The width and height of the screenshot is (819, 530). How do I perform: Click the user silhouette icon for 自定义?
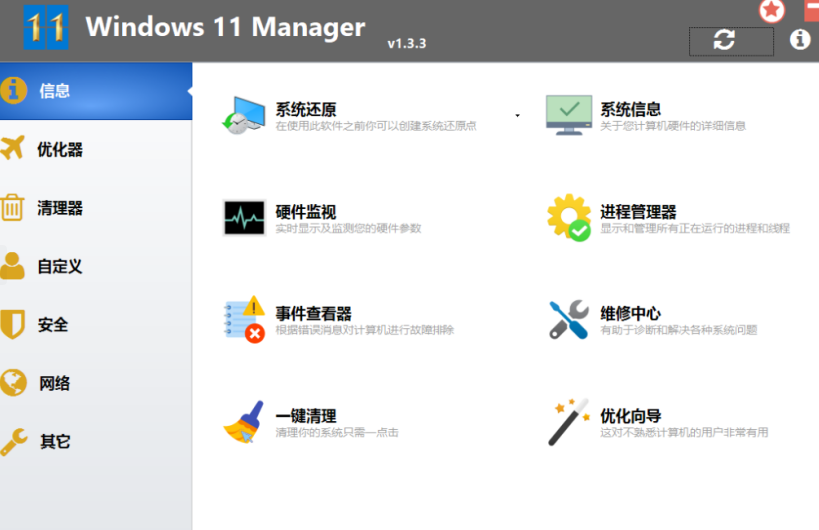(13, 265)
